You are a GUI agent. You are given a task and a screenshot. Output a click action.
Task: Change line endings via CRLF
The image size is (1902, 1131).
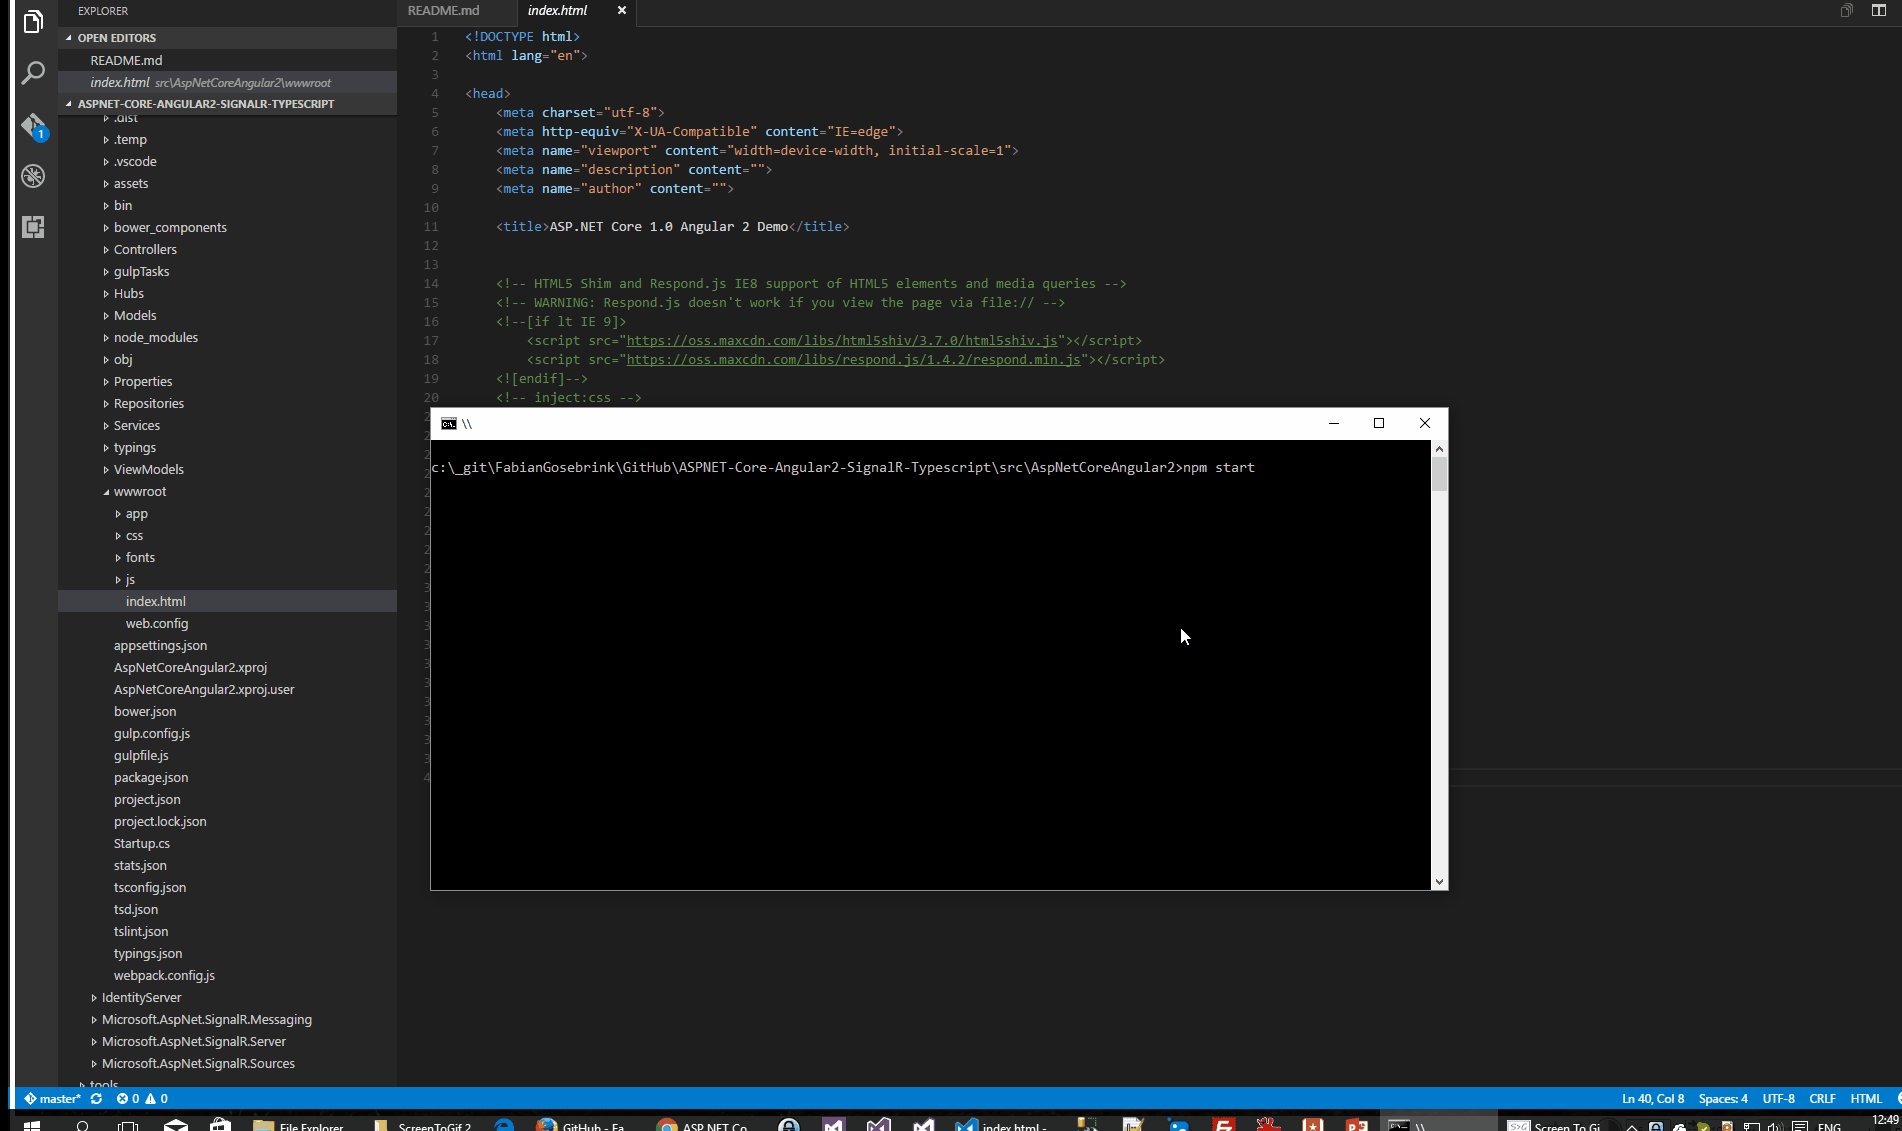tap(1822, 1098)
